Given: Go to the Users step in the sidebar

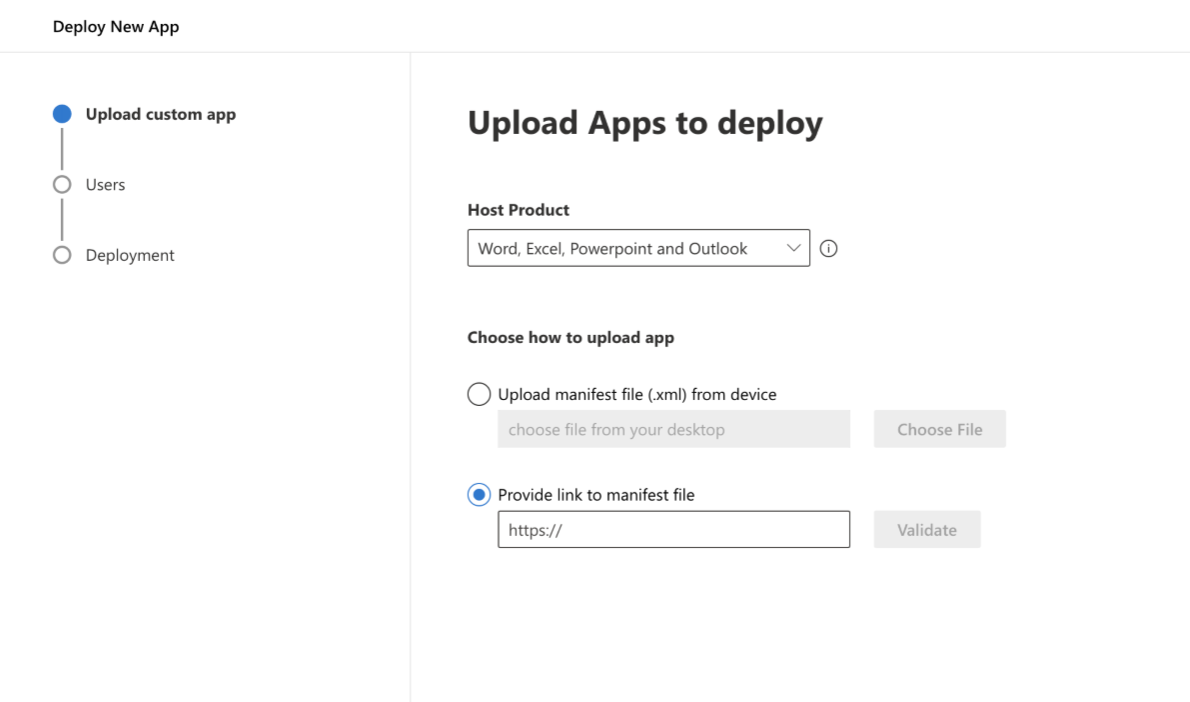Looking at the screenshot, I should [104, 184].
